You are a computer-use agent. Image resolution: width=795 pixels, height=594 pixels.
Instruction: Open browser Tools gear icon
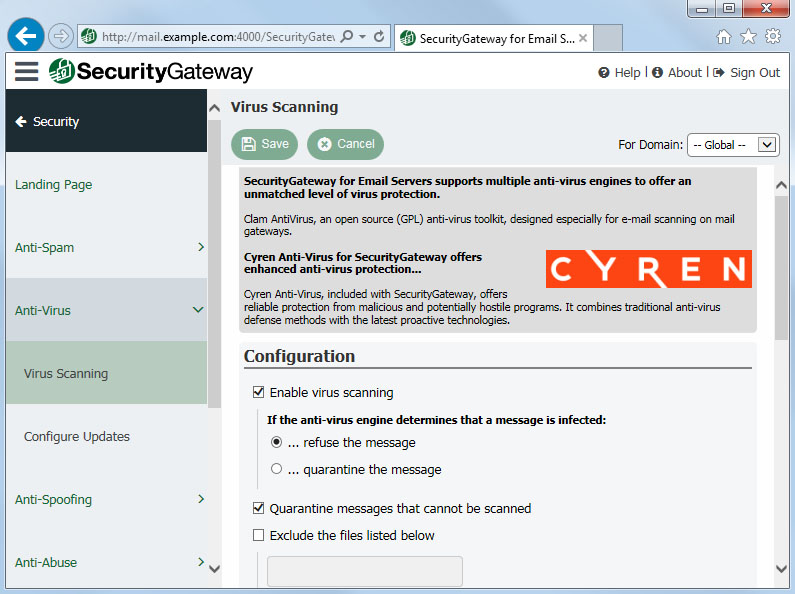point(773,36)
